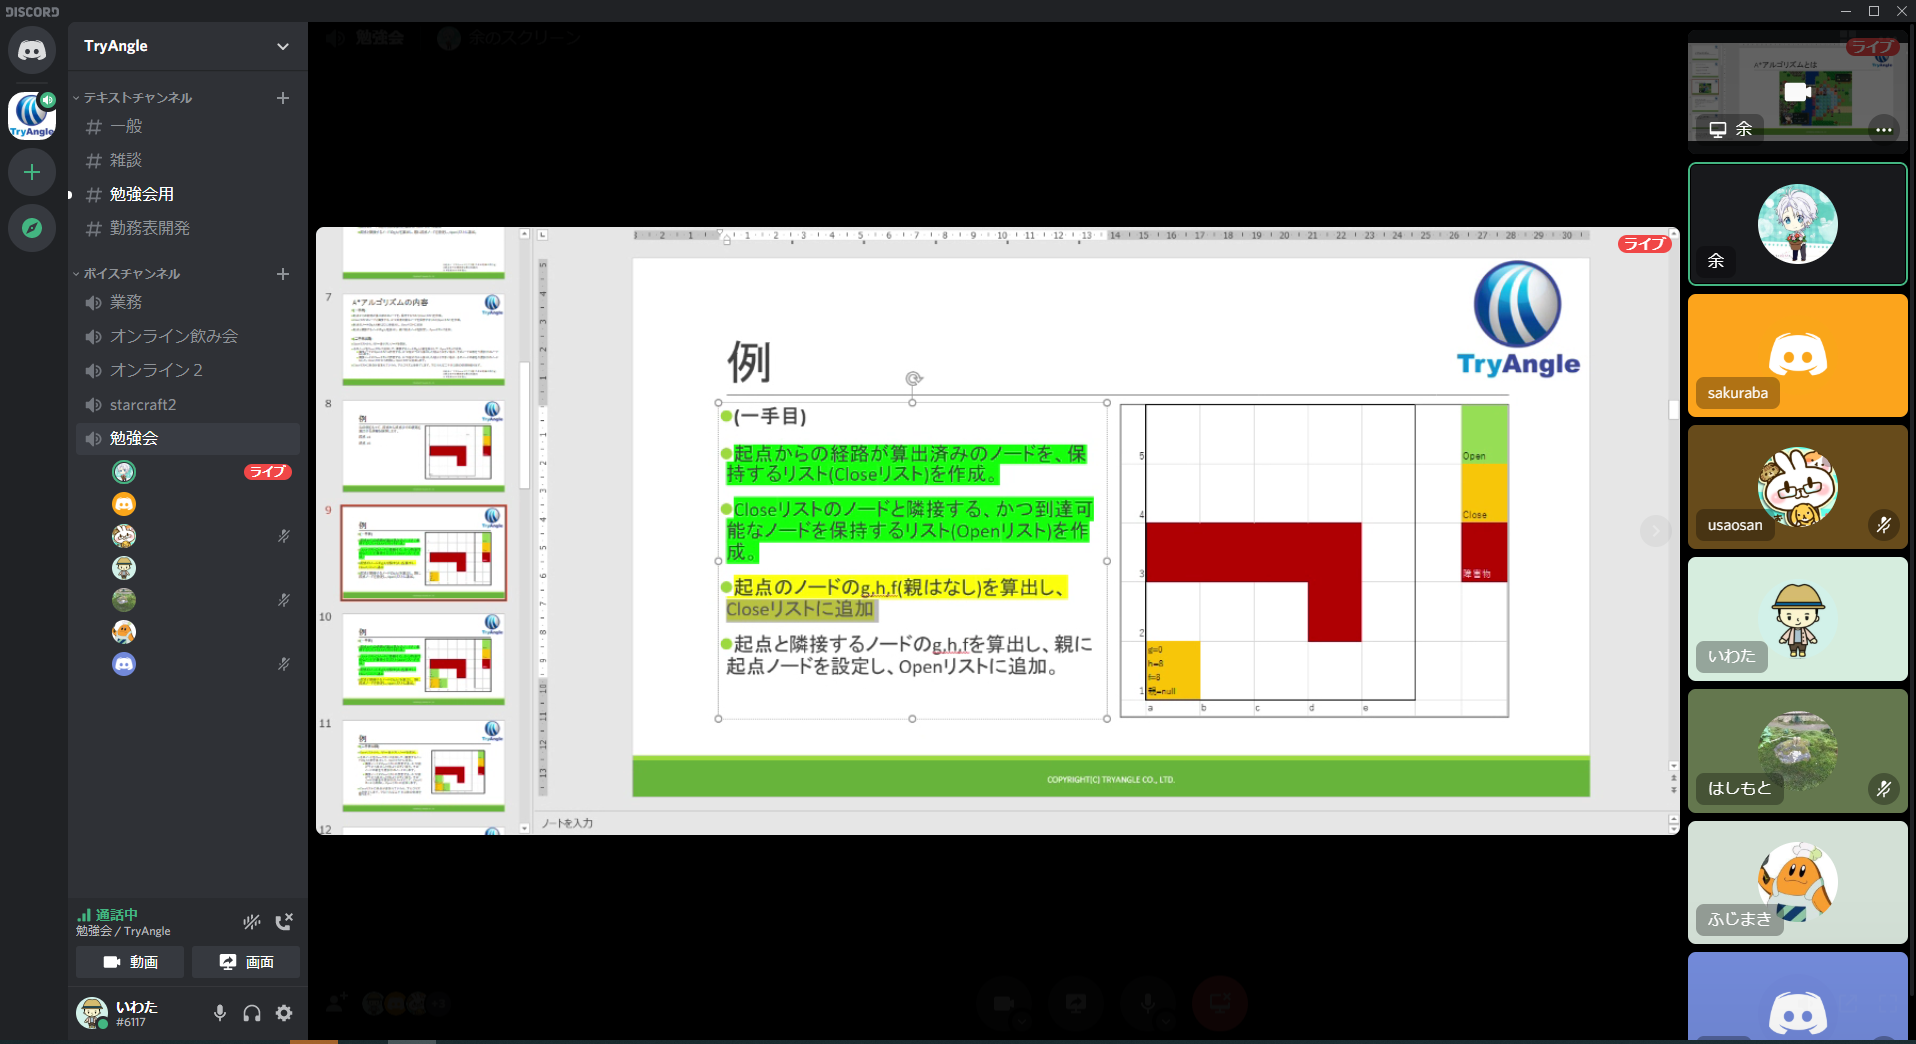The width and height of the screenshot is (1916, 1044).
Task: Select the sakuraba participant tile
Action: coord(1797,355)
